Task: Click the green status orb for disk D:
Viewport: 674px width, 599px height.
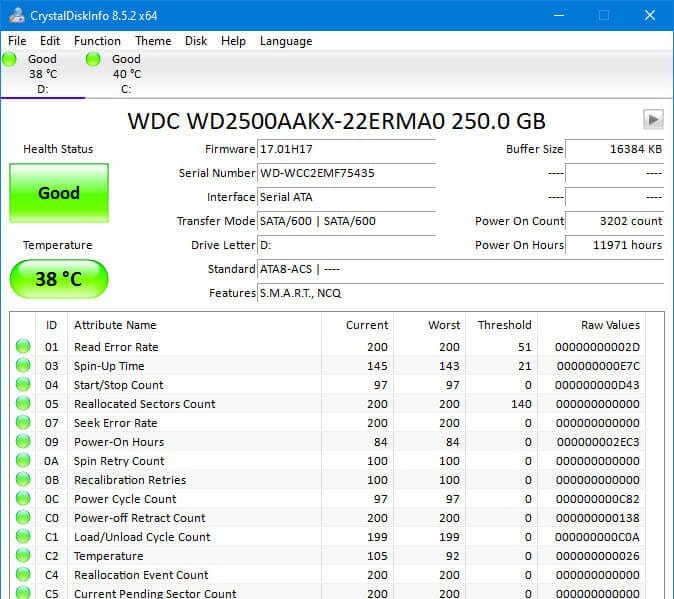Action: (9, 59)
